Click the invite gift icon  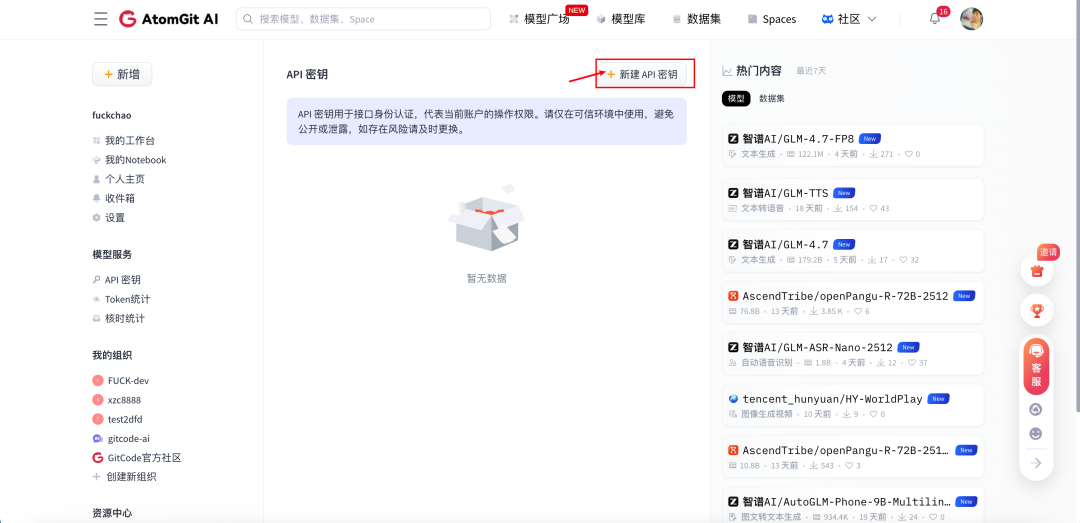click(x=1036, y=271)
